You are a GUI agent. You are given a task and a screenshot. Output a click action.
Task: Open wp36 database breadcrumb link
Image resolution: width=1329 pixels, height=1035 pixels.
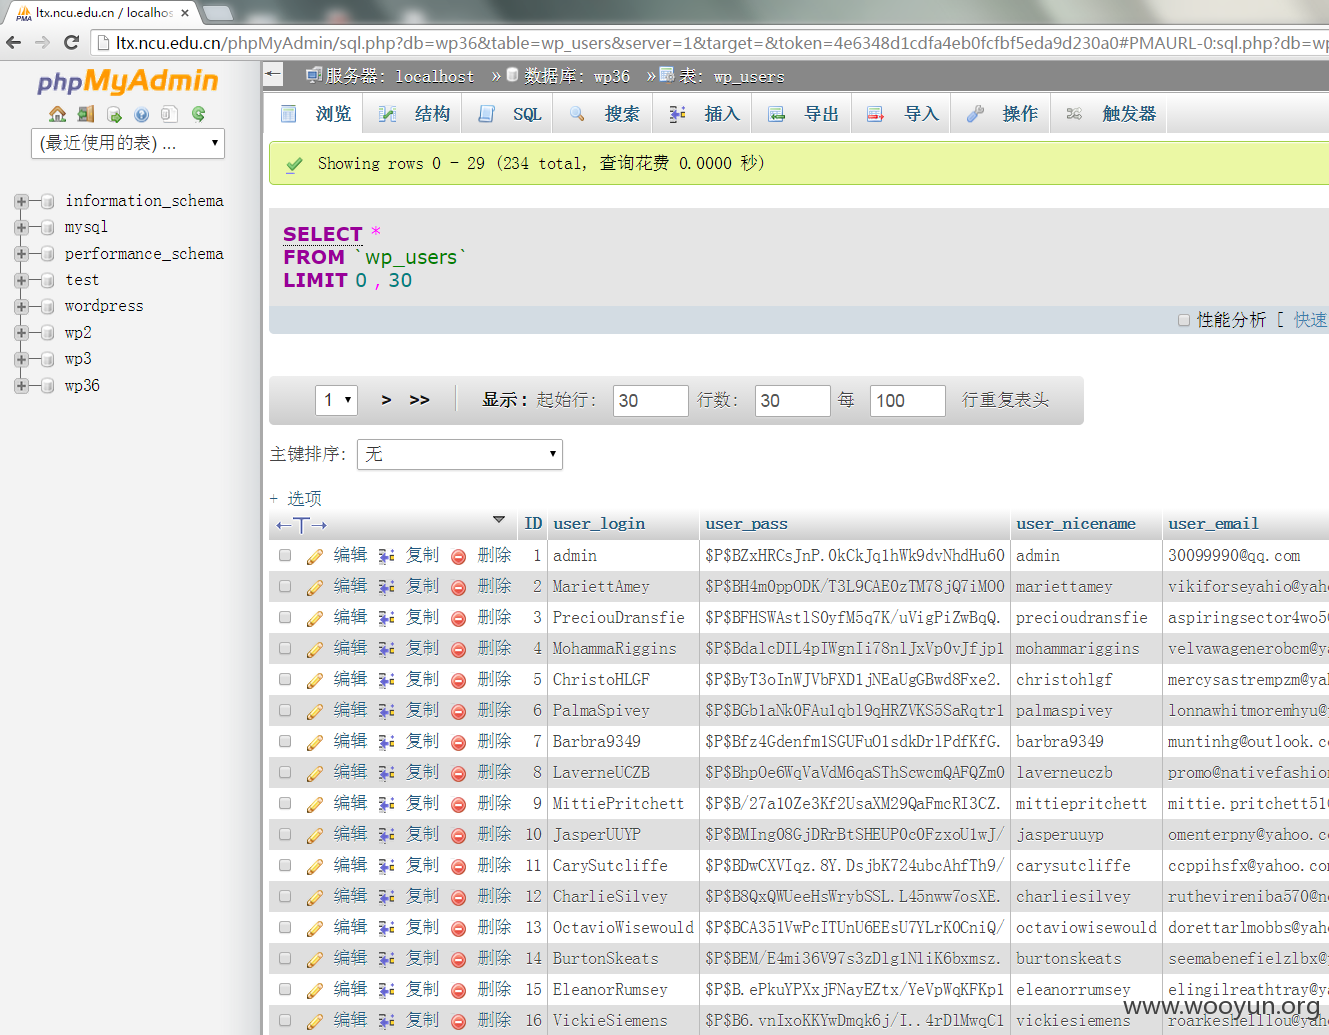click(612, 76)
